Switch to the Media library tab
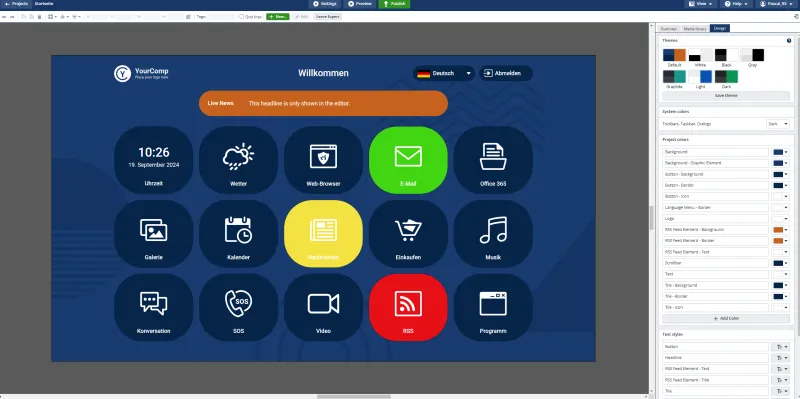This screenshot has height=399, width=800. [695, 29]
